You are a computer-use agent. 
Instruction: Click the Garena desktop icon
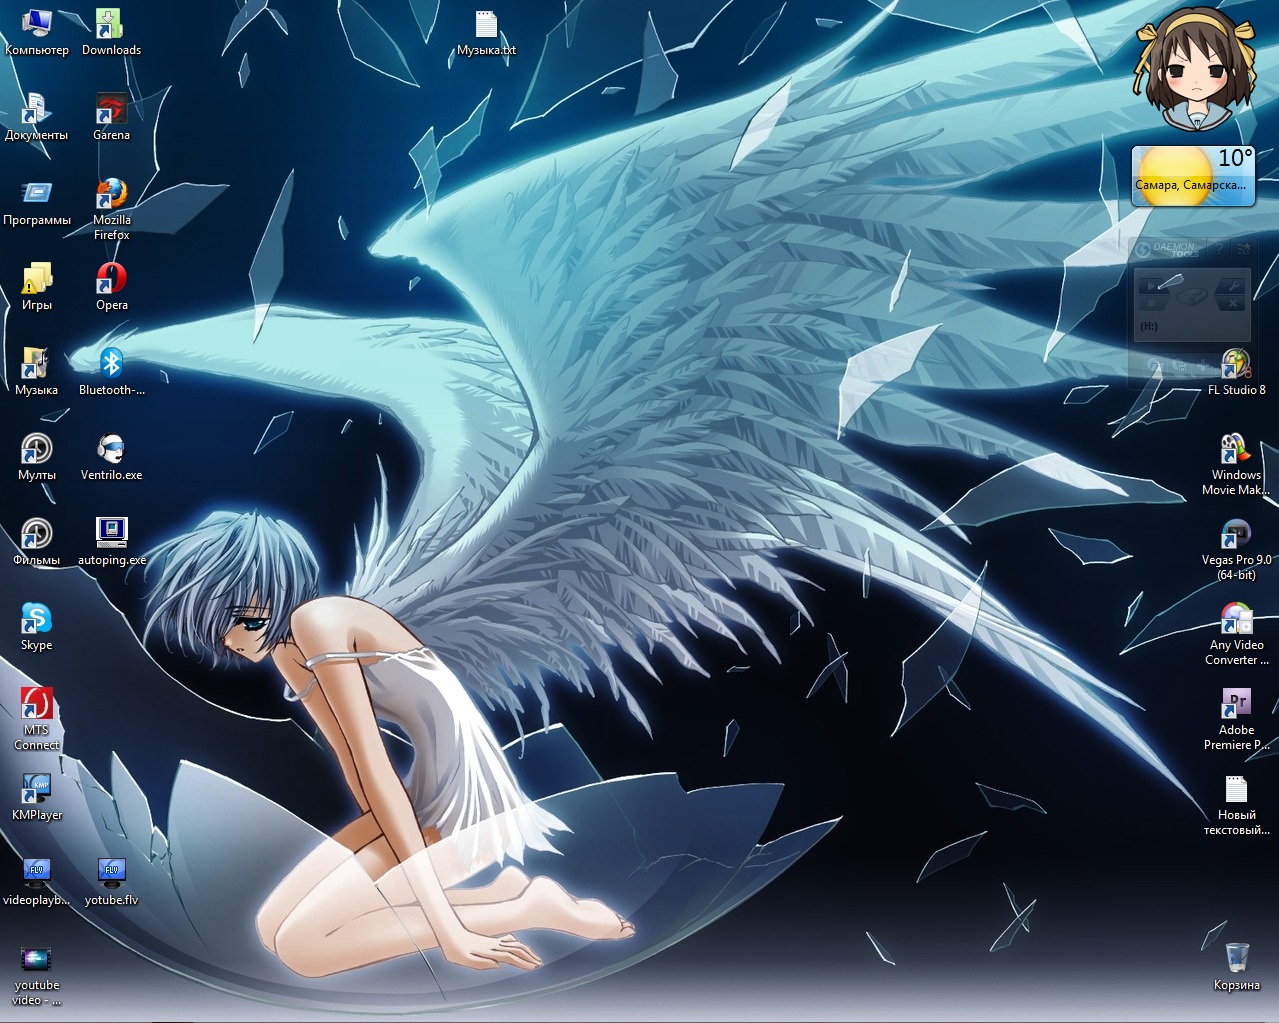click(111, 110)
